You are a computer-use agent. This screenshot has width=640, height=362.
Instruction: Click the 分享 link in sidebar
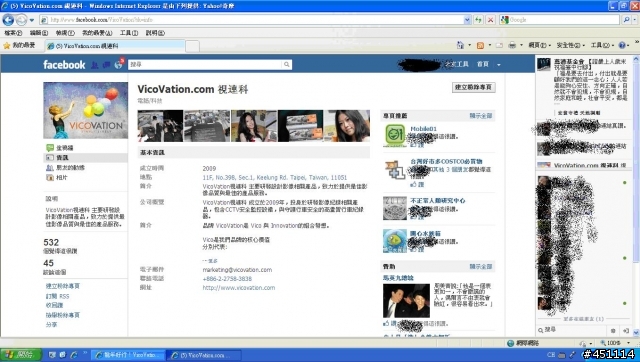(x=51, y=325)
